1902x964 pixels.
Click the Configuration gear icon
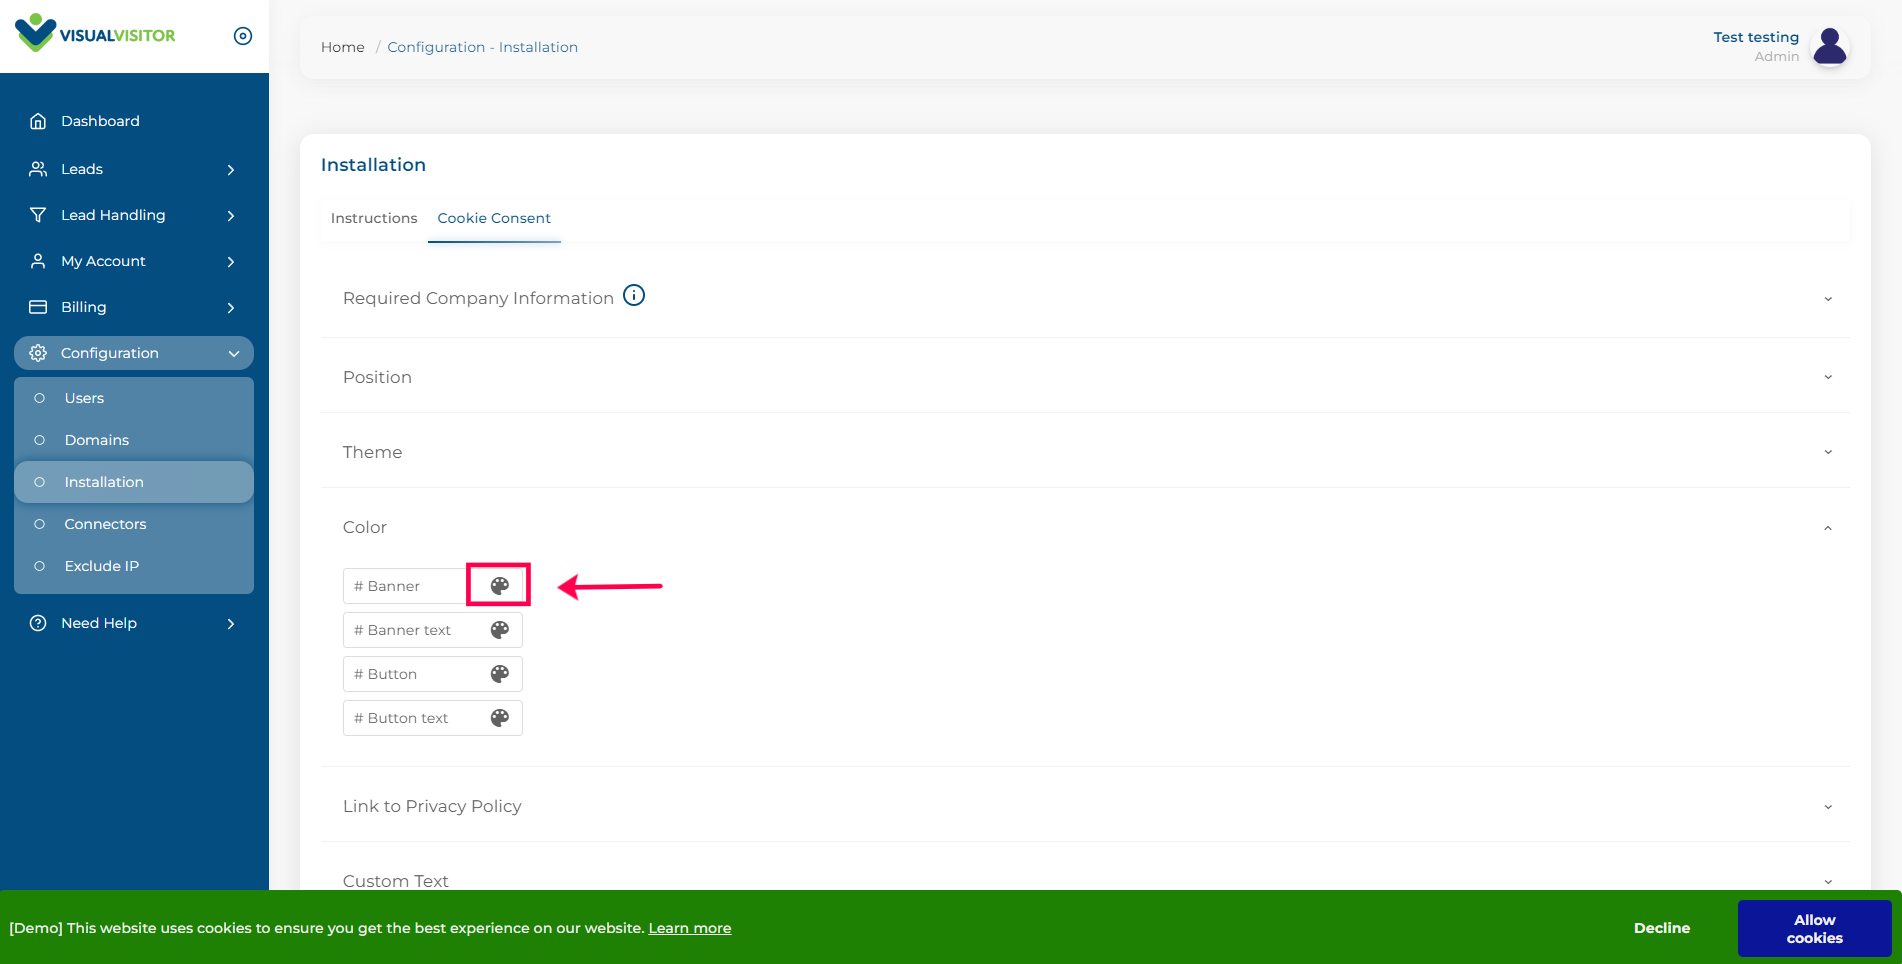(38, 353)
